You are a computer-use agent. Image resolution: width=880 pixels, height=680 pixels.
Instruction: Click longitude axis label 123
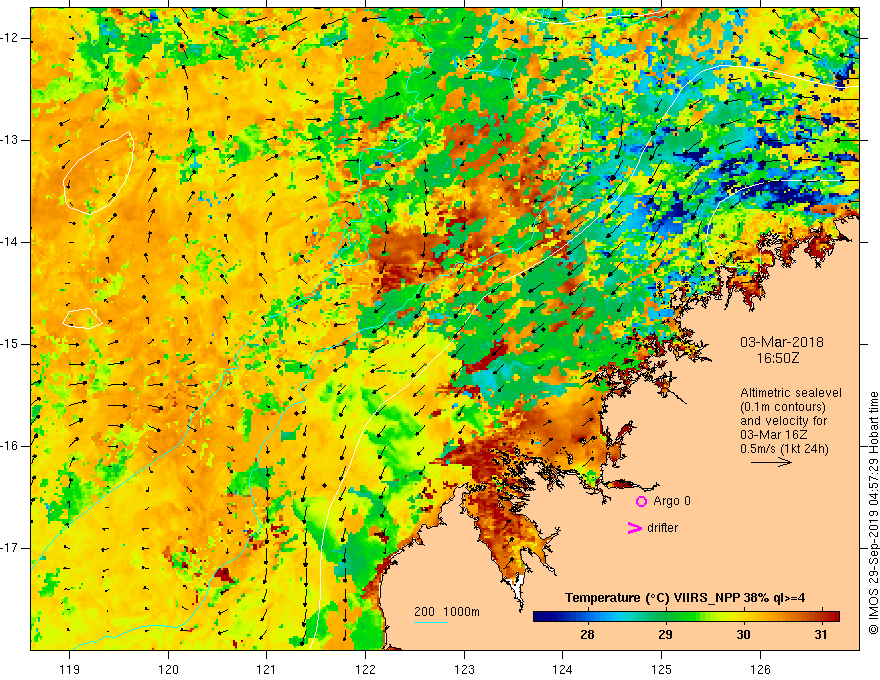pyautogui.click(x=464, y=669)
